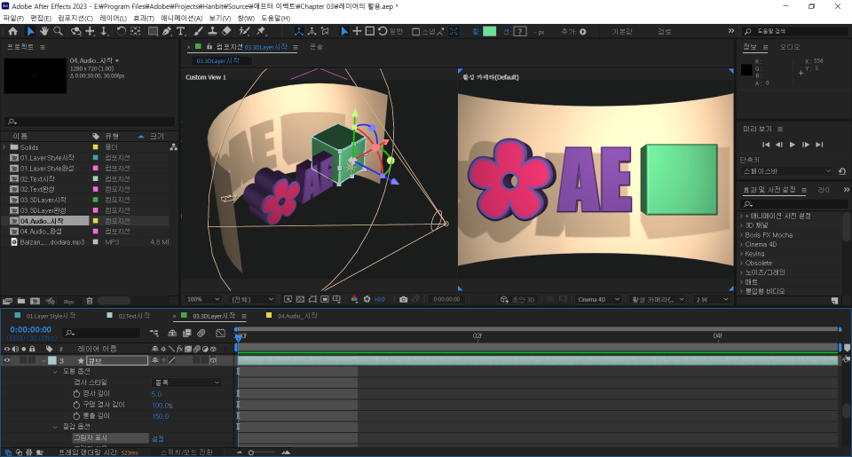
Task: Collapse the 질감 옵션 group
Action: (x=55, y=427)
